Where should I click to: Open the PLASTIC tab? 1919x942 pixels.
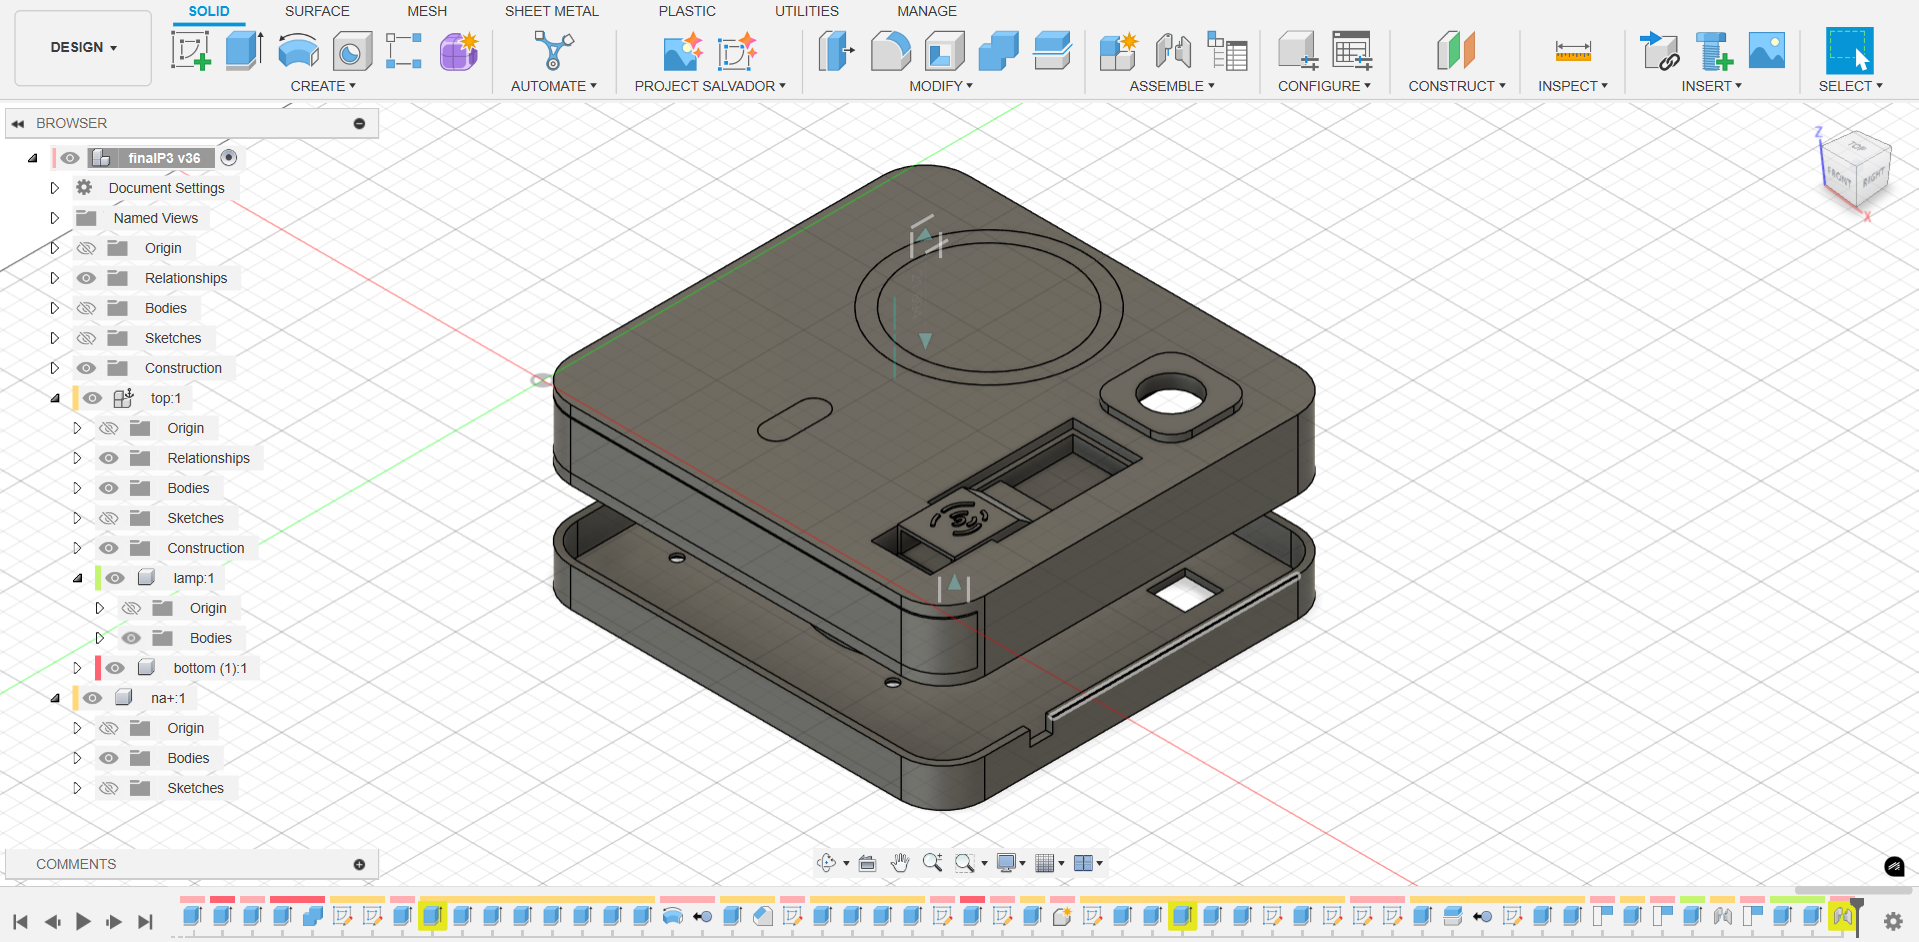pyautogui.click(x=687, y=11)
